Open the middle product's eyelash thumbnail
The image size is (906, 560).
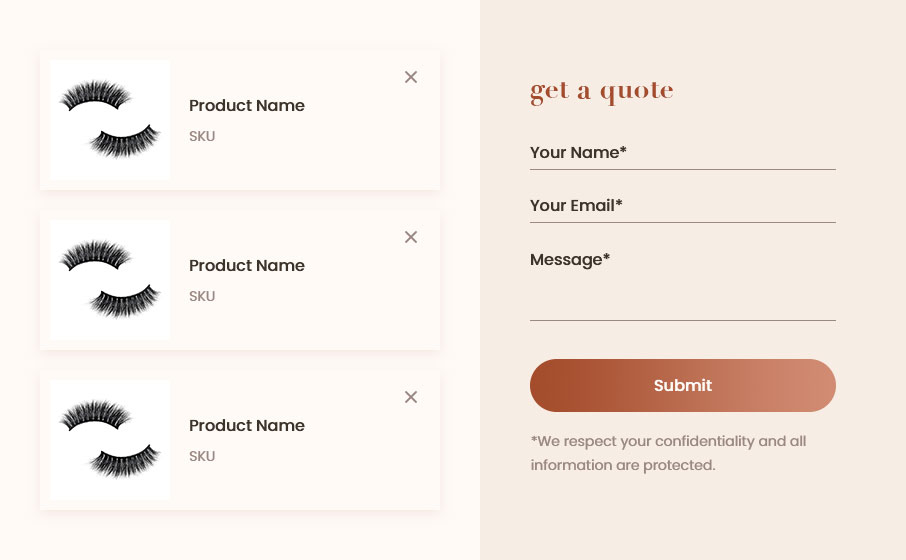click(110, 280)
